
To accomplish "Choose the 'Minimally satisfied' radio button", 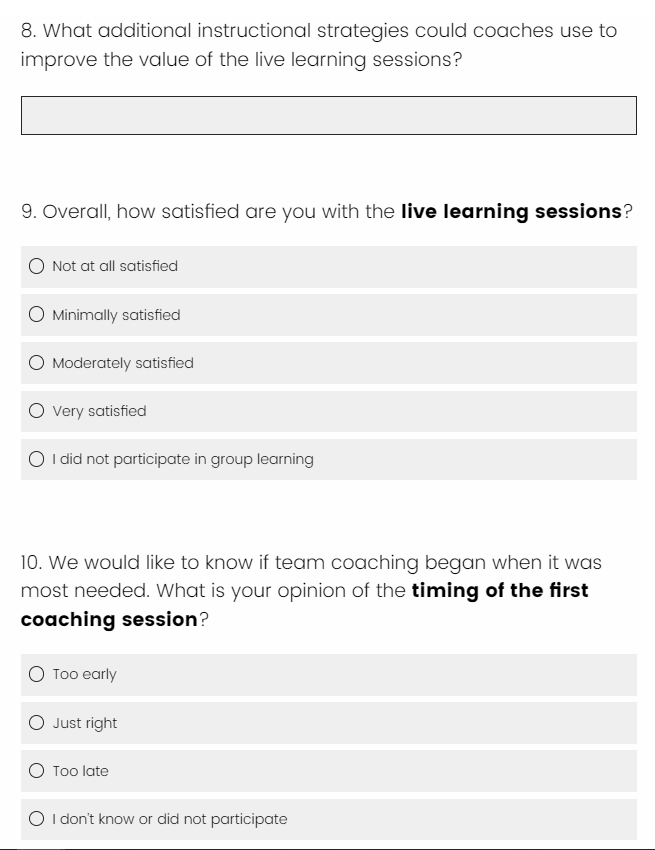I will [37, 315].
